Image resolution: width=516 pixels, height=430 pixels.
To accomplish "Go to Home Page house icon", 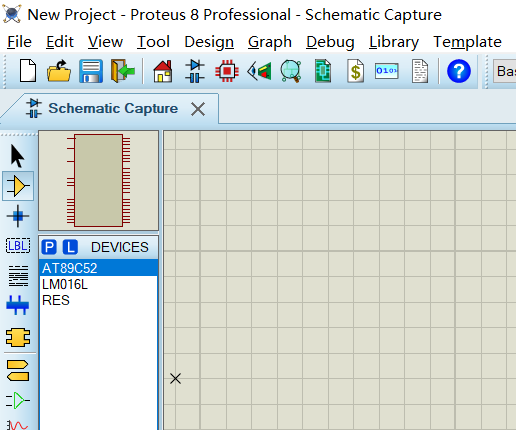I will coord(163,71).
